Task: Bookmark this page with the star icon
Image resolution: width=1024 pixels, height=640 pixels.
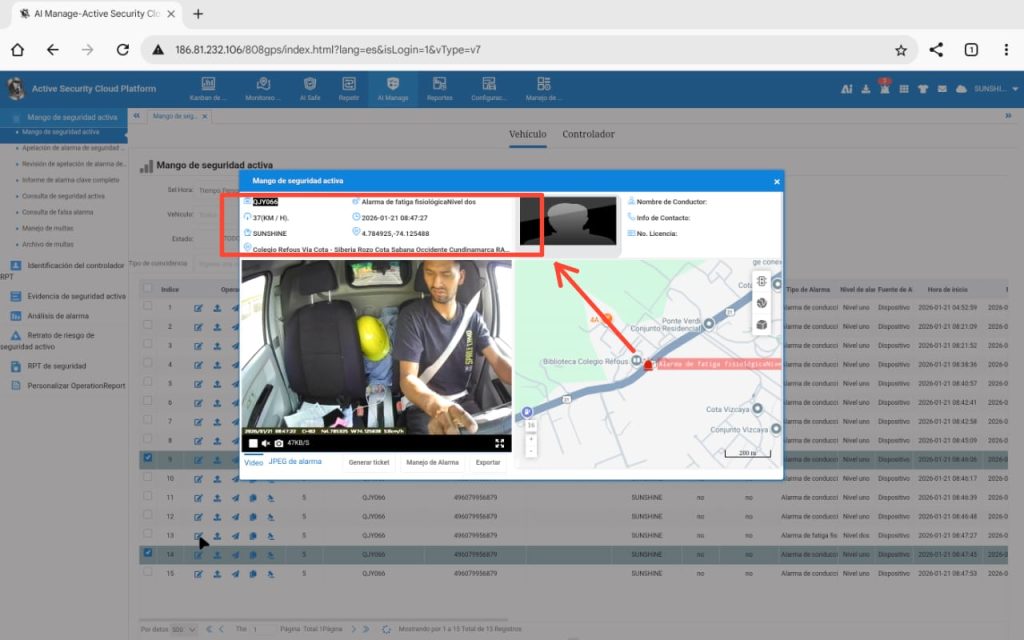Action: (900, 50)
